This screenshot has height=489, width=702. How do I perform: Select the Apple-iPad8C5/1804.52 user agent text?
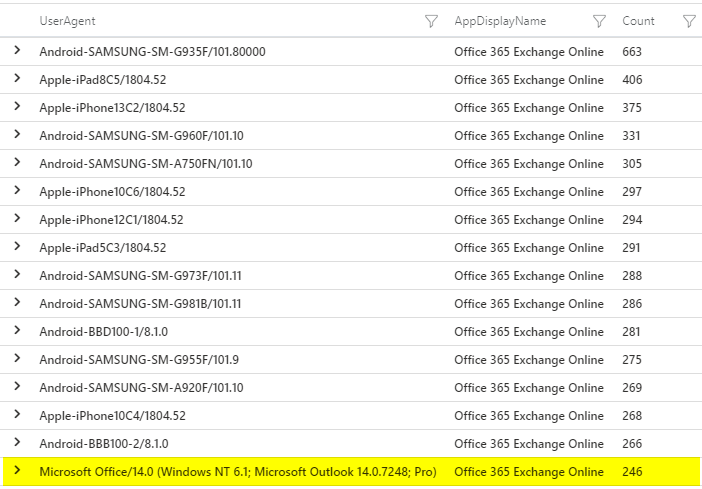(x=103, y=80)
